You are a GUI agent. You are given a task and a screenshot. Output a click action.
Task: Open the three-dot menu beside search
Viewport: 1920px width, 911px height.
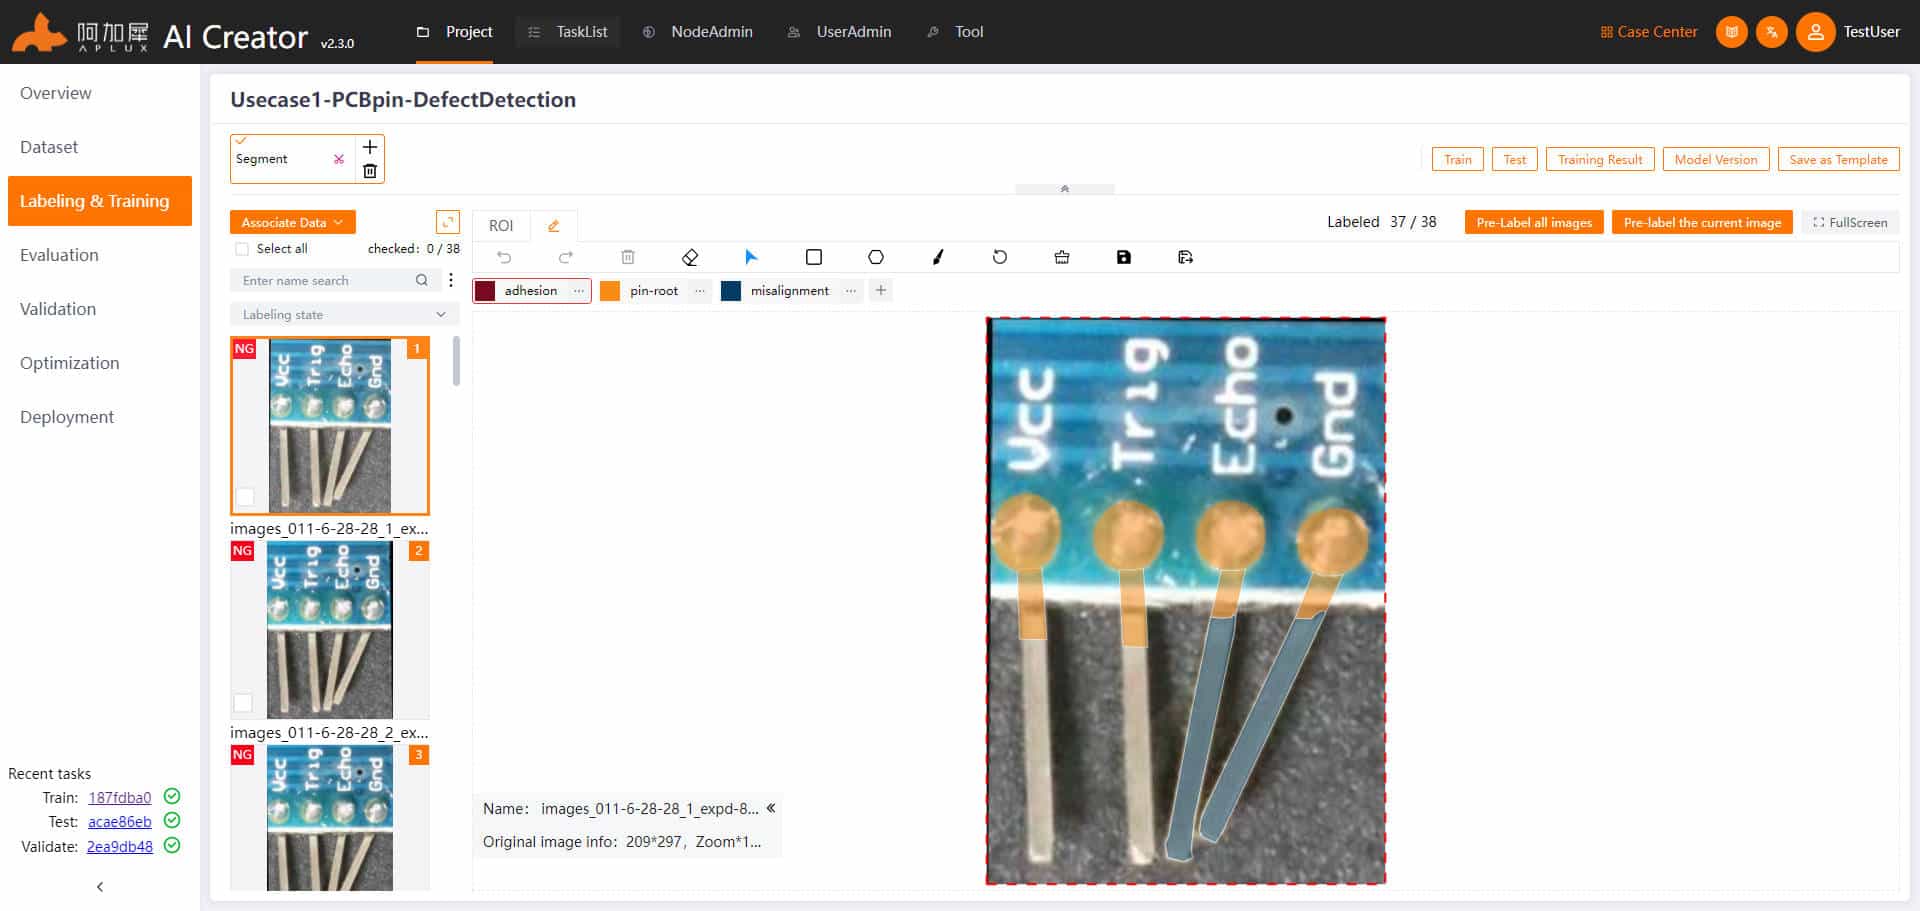pyautogui.click(x=451, y=281)
